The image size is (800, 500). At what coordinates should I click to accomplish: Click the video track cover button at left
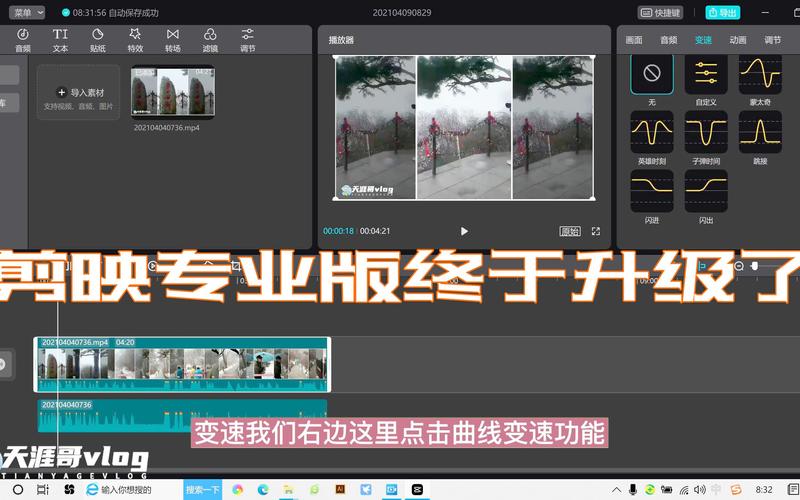pyautogui.click(x=4, y=364)
